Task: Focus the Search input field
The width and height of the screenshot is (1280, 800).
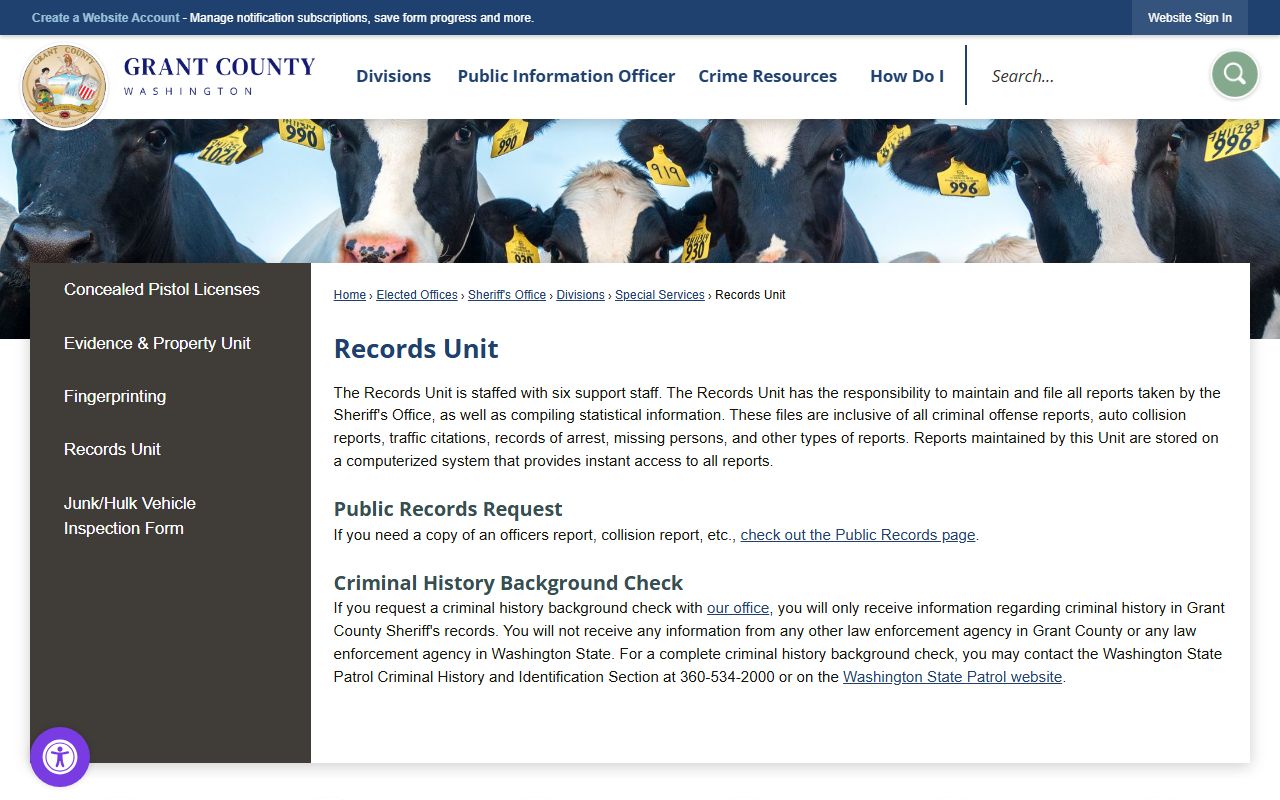Action: [x=1090, y=76]
